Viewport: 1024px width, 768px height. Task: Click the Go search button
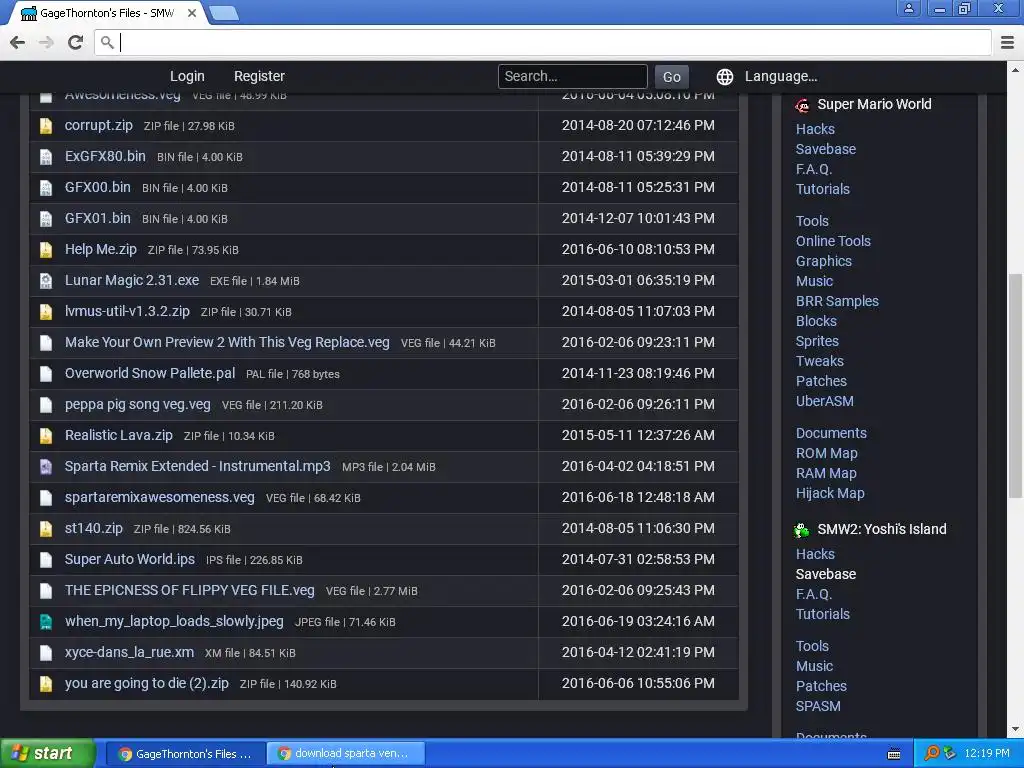coord(671,77)
